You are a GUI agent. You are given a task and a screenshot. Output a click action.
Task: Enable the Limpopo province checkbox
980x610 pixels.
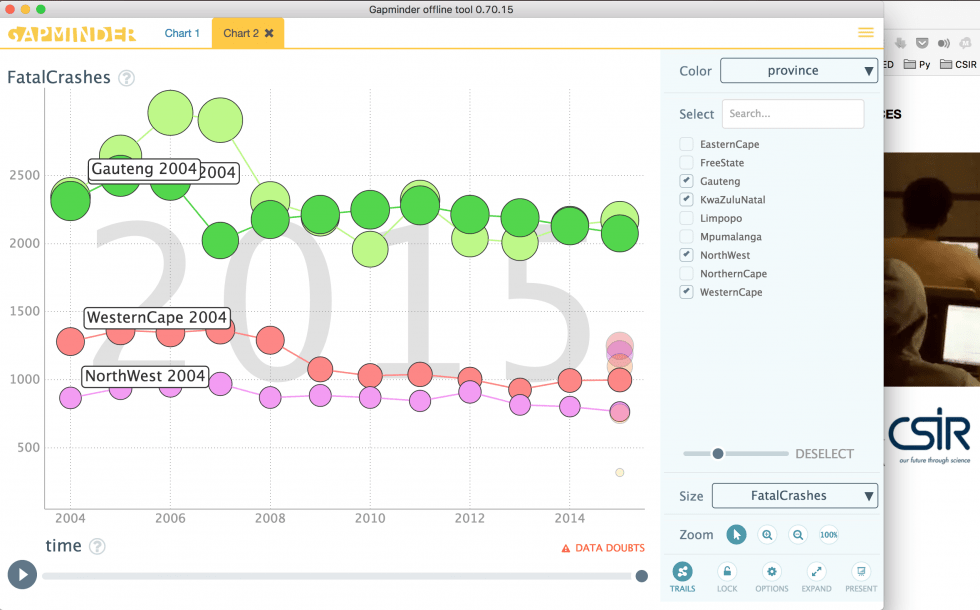[x=686, y=218]
